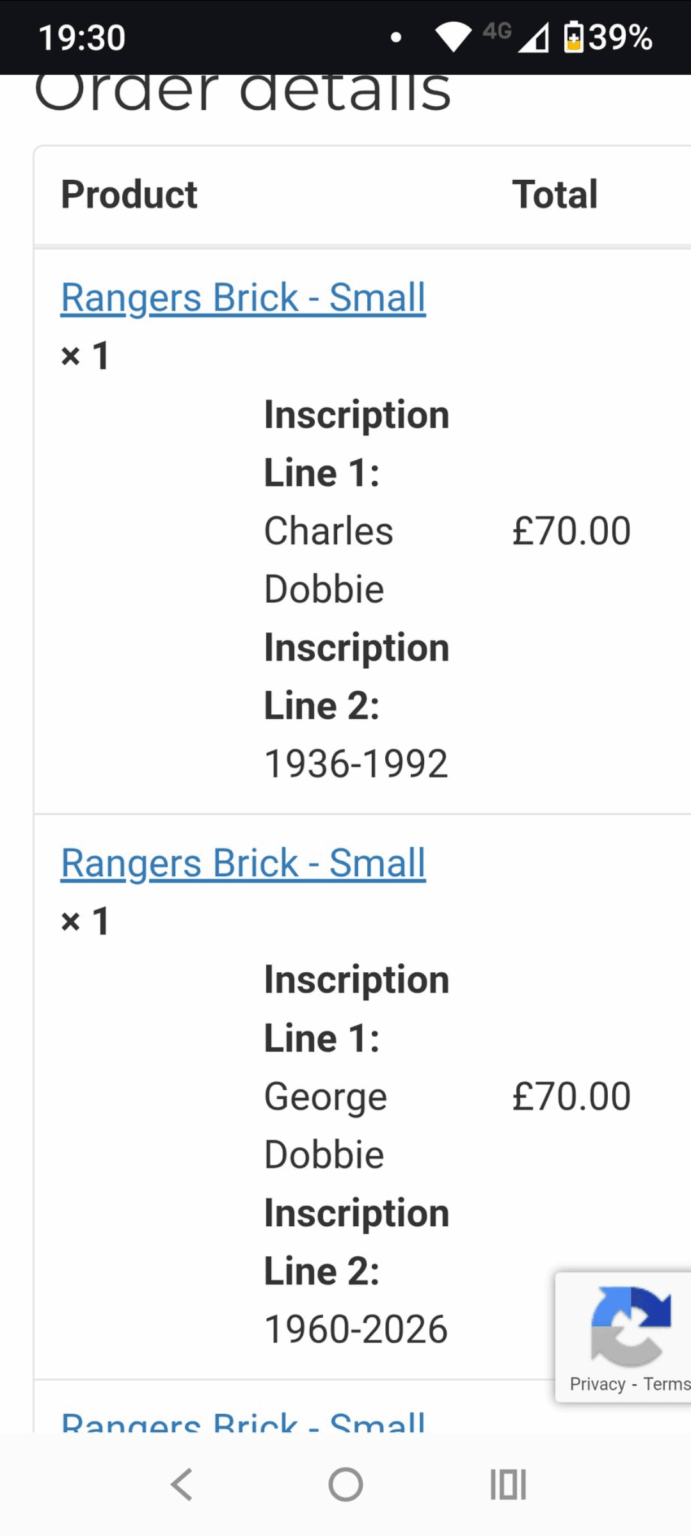Tap the notification dot in the status bar
Screen dimensions: 691x1536
tap(396, 37)
